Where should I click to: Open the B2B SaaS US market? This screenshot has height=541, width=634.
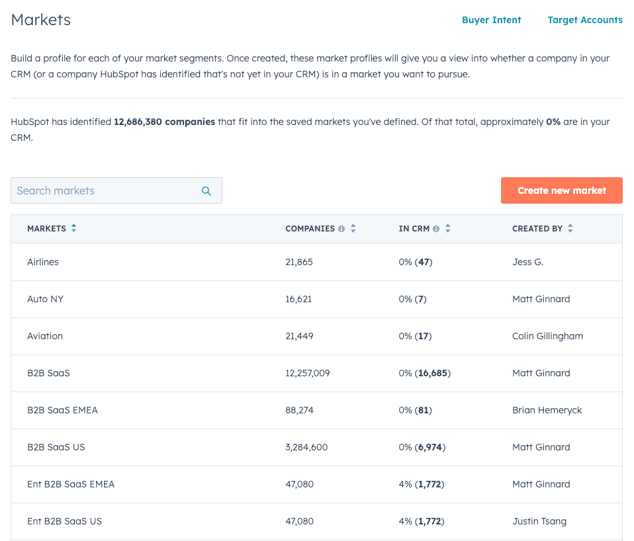(x=56, y=447)
